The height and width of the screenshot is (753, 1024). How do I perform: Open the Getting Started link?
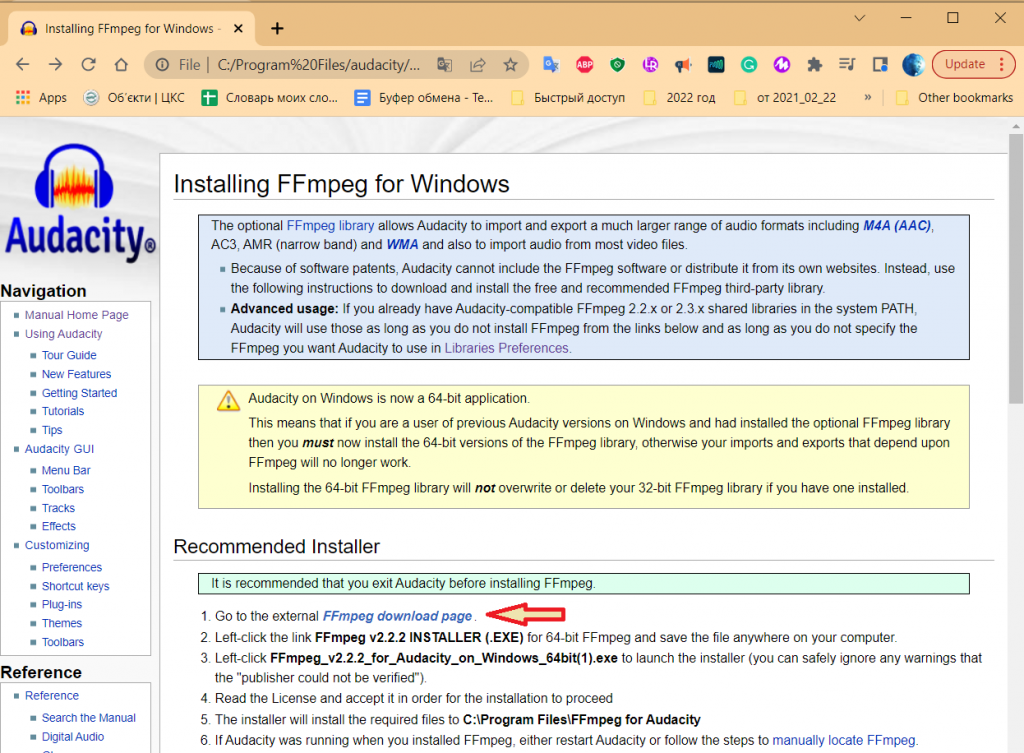(80, 393)
